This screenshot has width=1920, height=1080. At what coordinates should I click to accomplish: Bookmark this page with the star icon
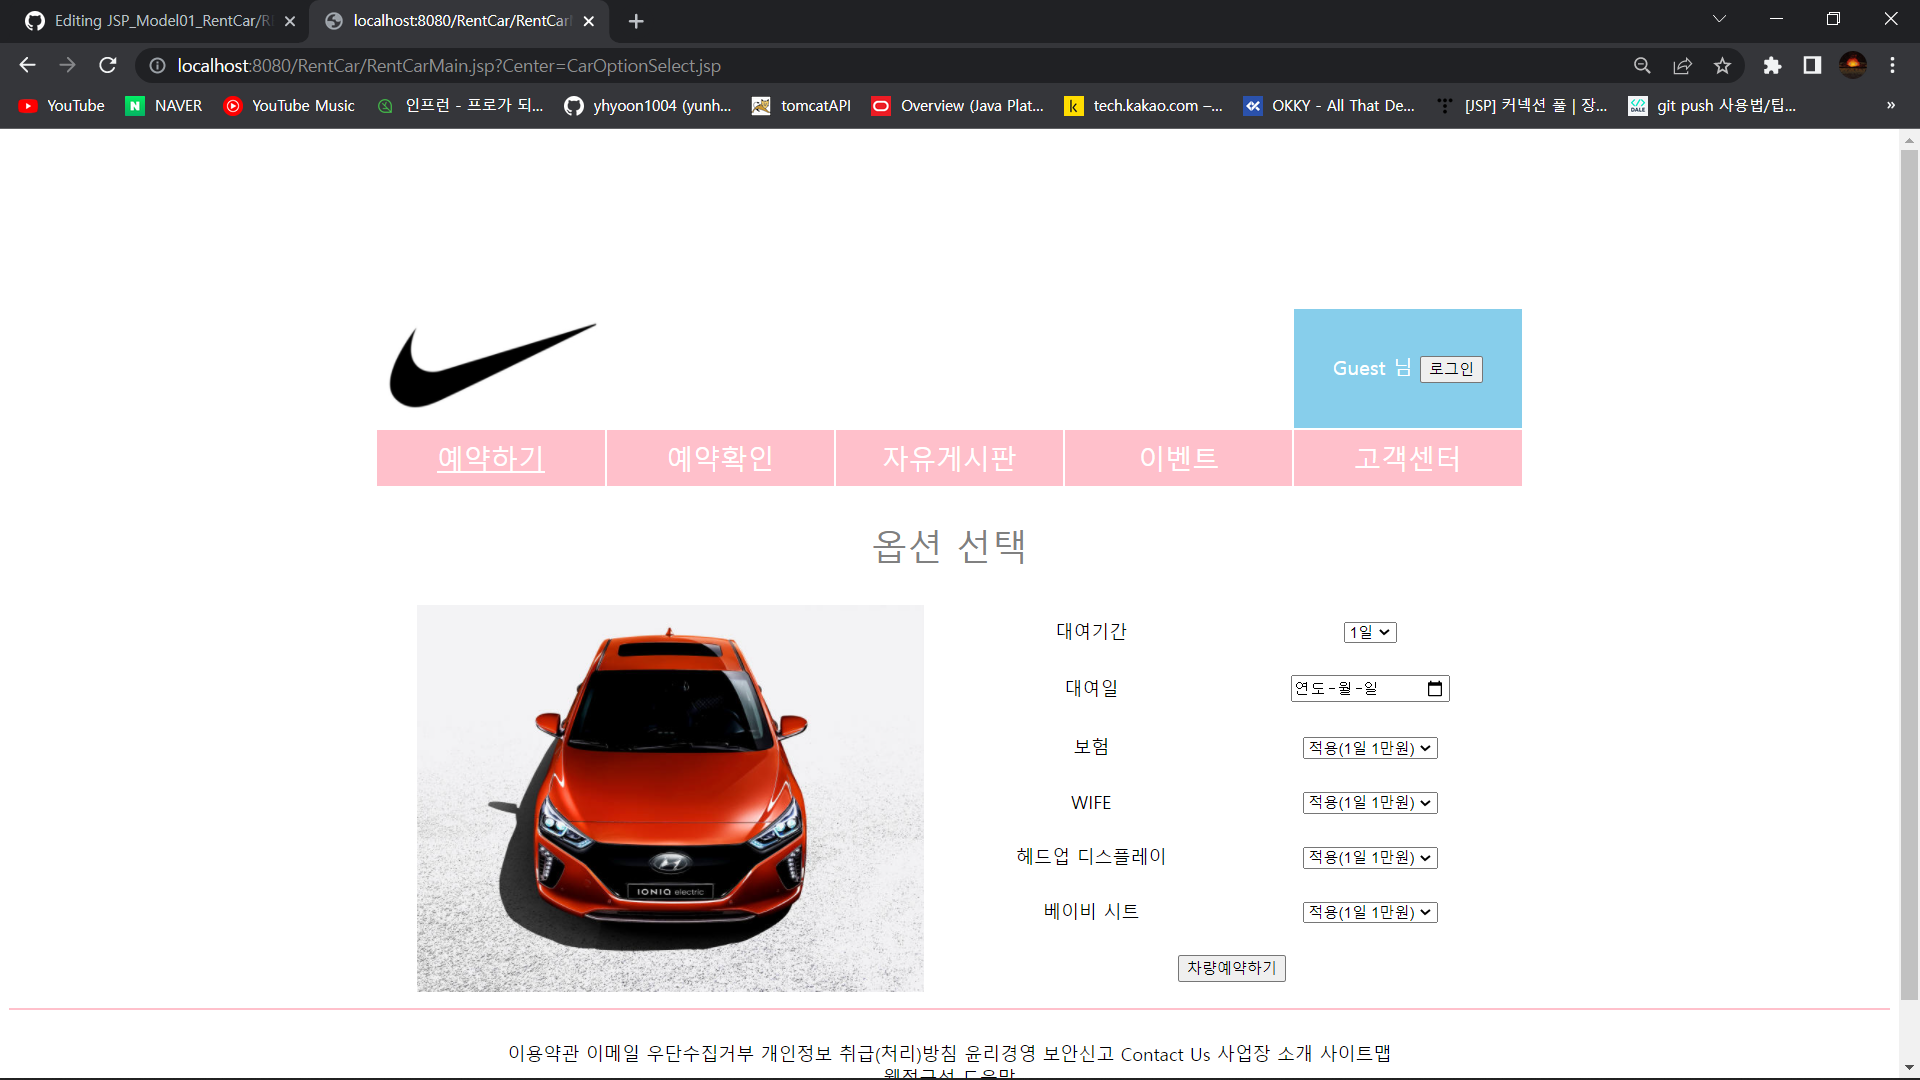tap(1722, 65)
